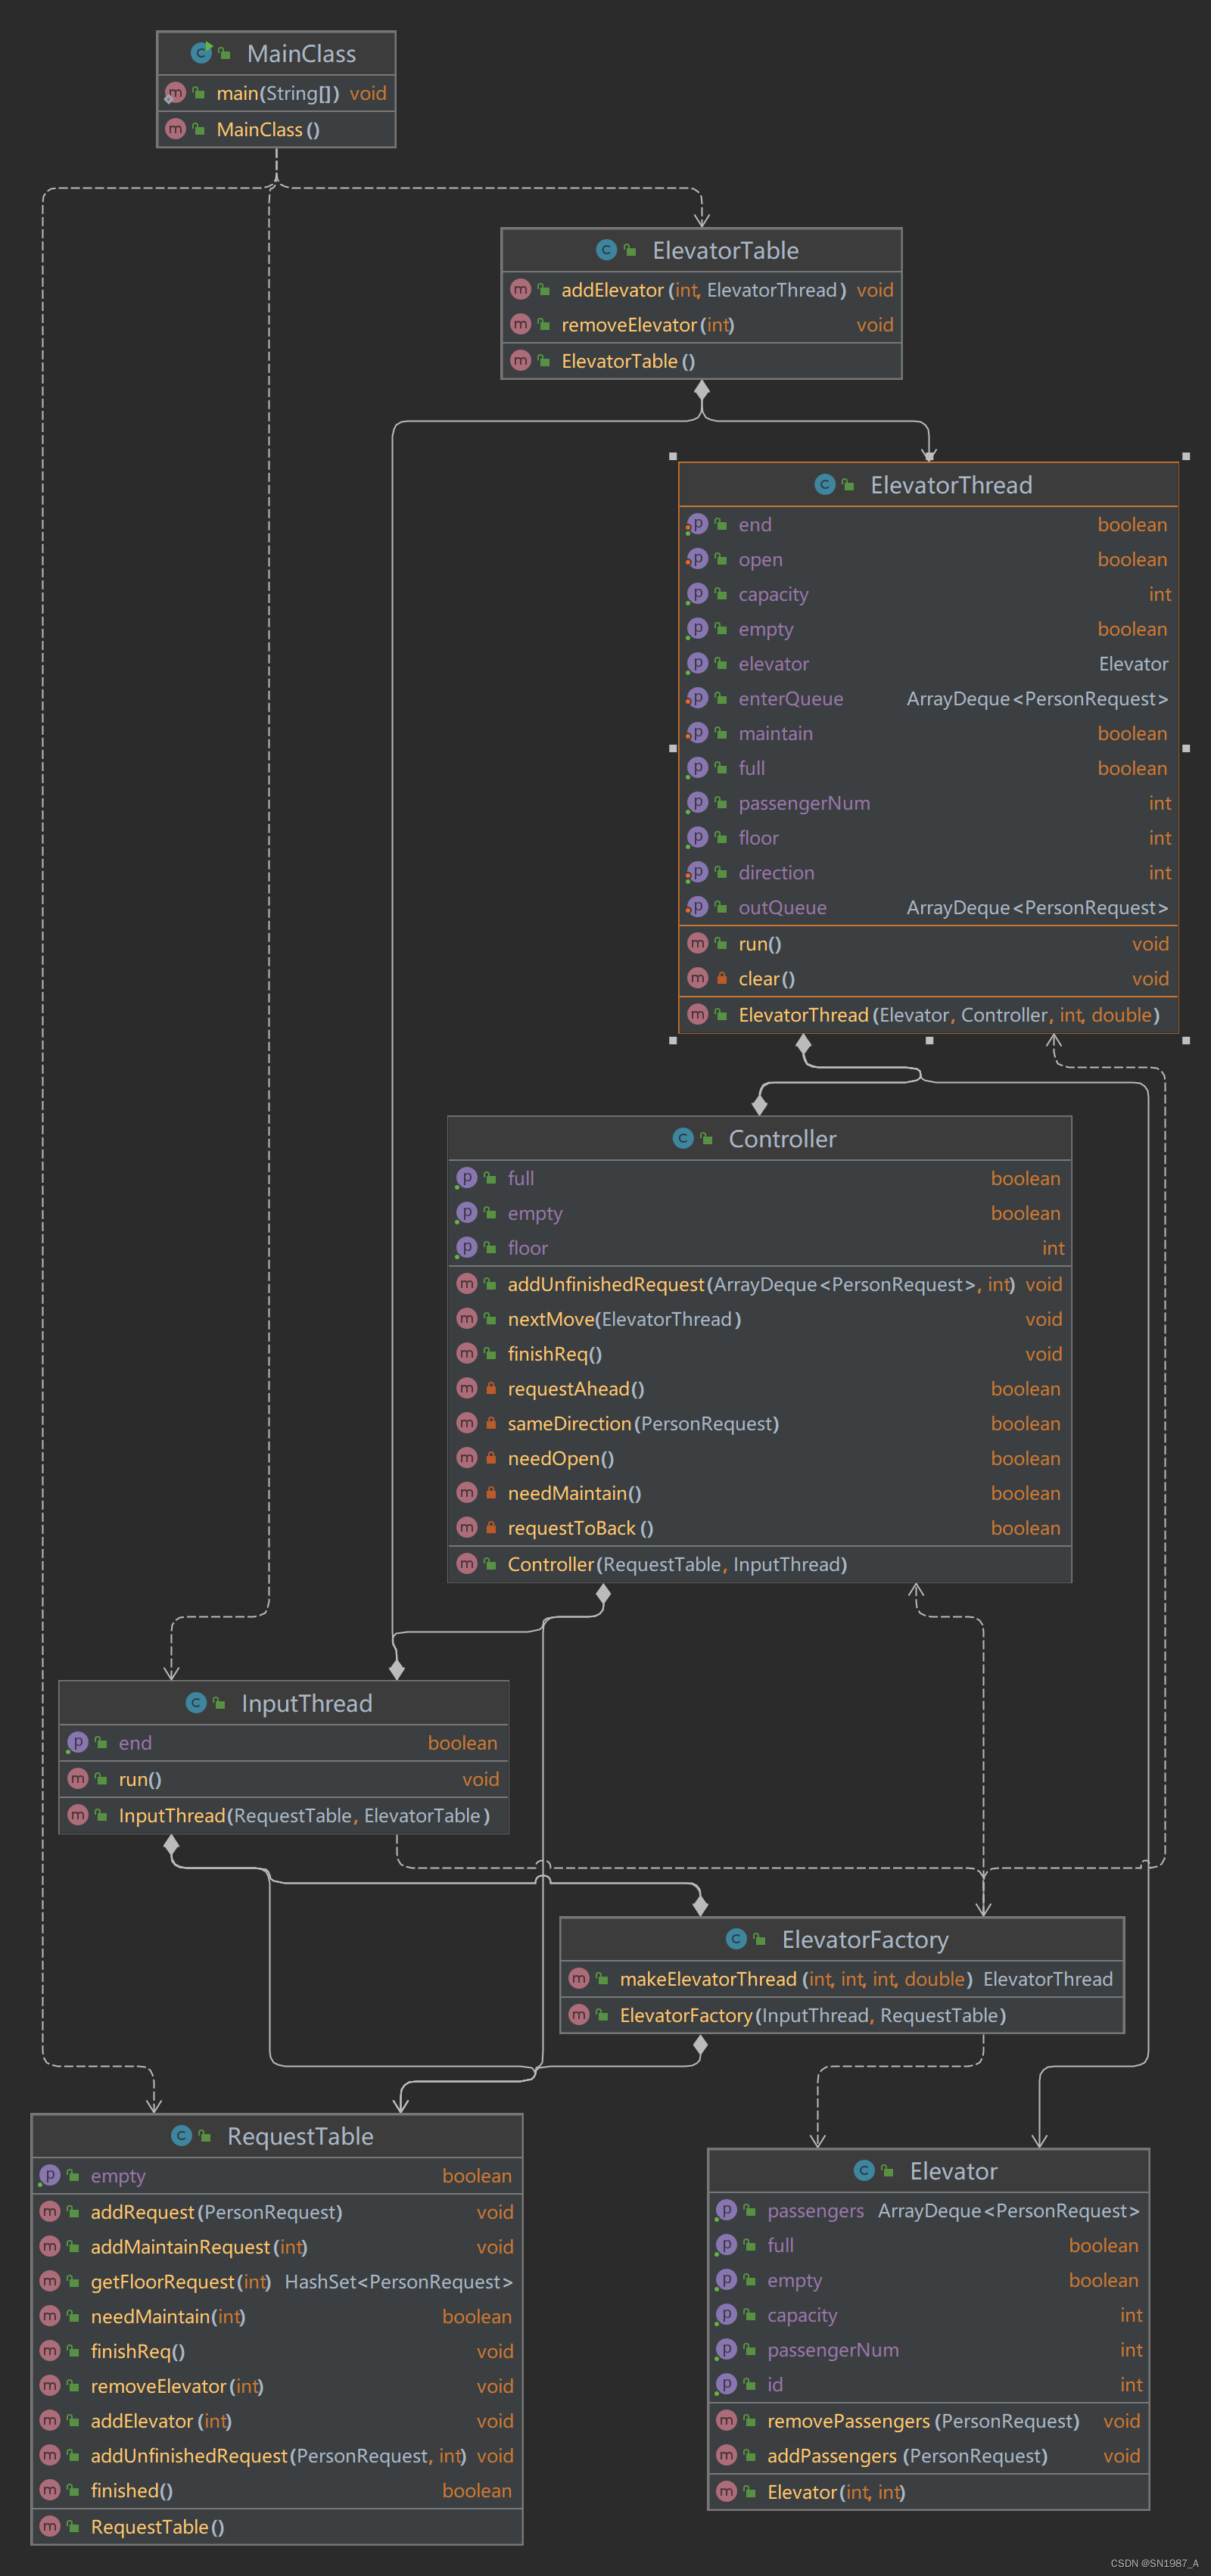Click Controller(RequestTable, InputThread) constructor
The width and height of the screenshot is (1211, 2576).
(x=759, y=1564)
